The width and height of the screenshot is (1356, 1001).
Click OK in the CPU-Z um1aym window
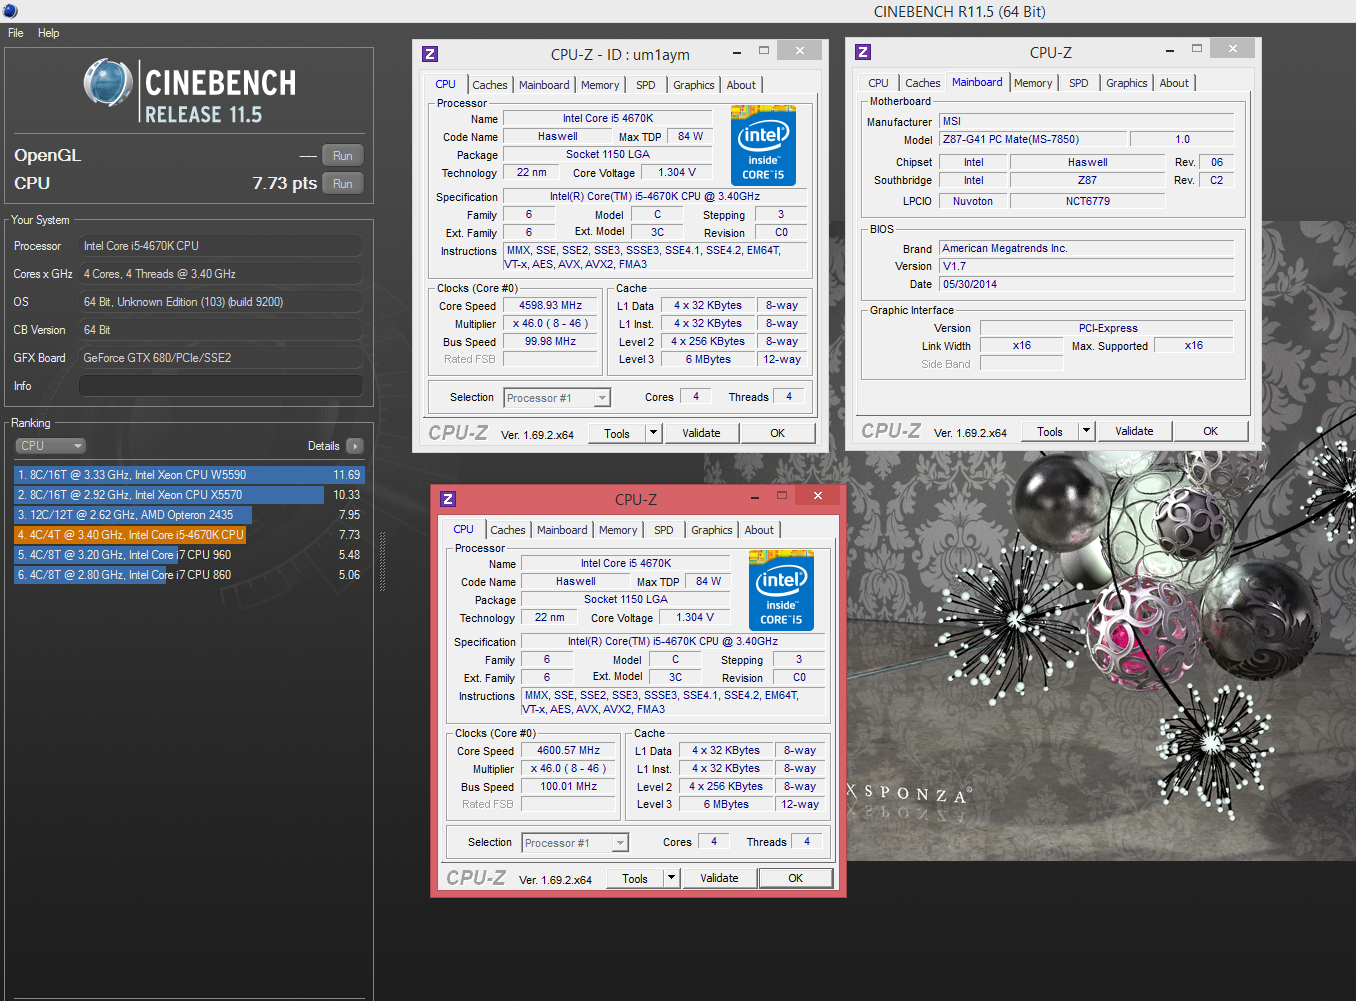[x=778, y=433]
